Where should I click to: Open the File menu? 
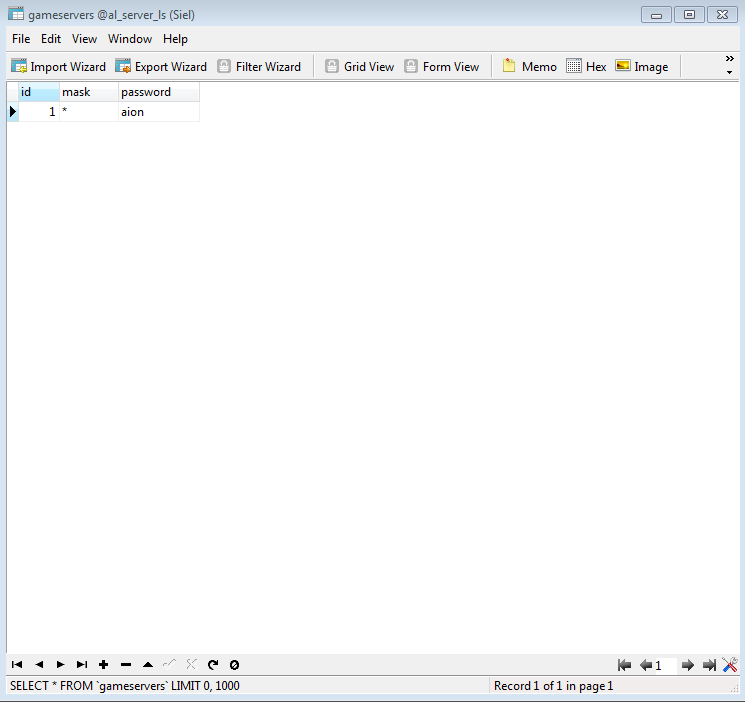(x=21, y=39)
